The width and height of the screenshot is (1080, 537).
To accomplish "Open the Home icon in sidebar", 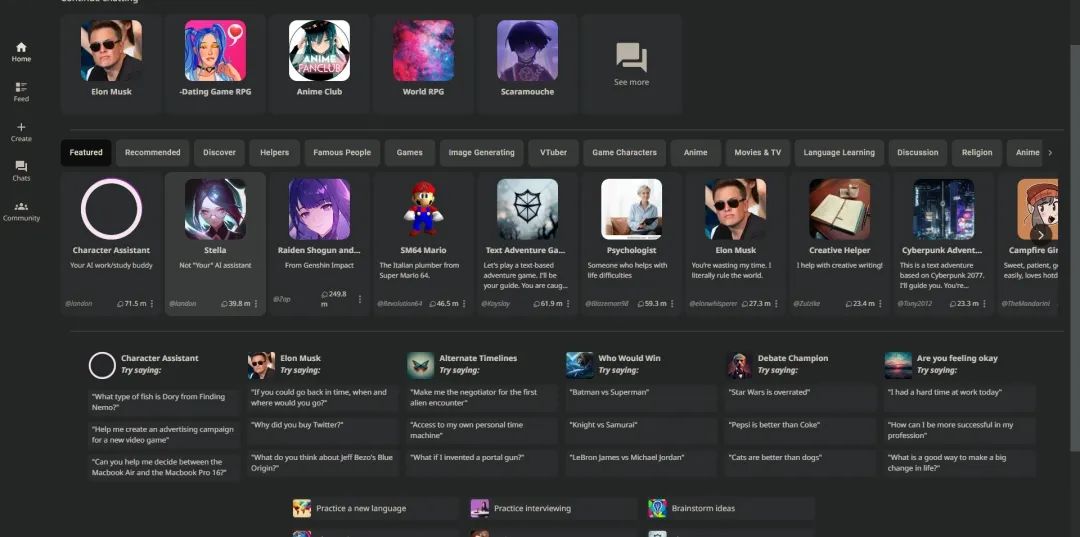I will click(21, 47).
